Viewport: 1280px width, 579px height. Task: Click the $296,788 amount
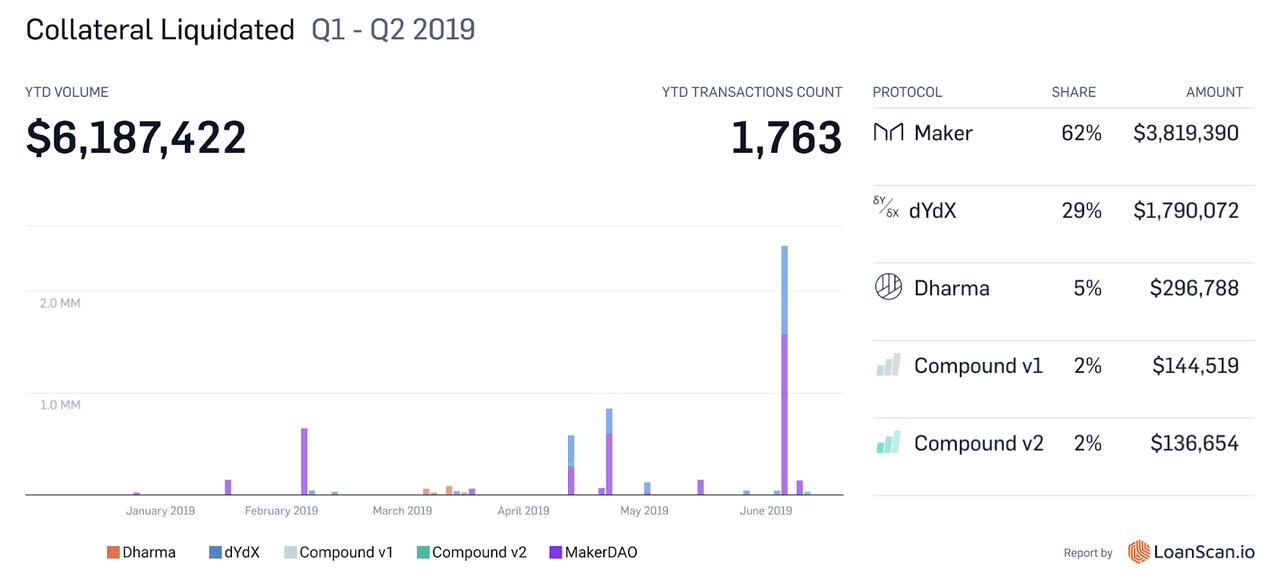pos(1194,288)
